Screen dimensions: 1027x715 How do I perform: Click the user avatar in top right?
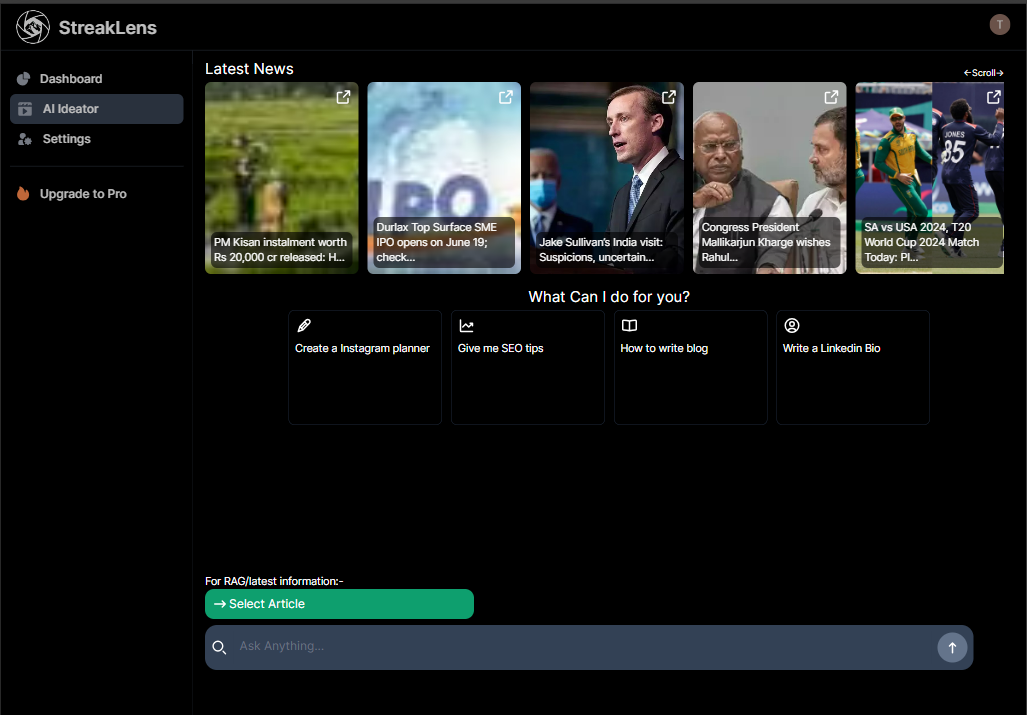click(999, 25)
